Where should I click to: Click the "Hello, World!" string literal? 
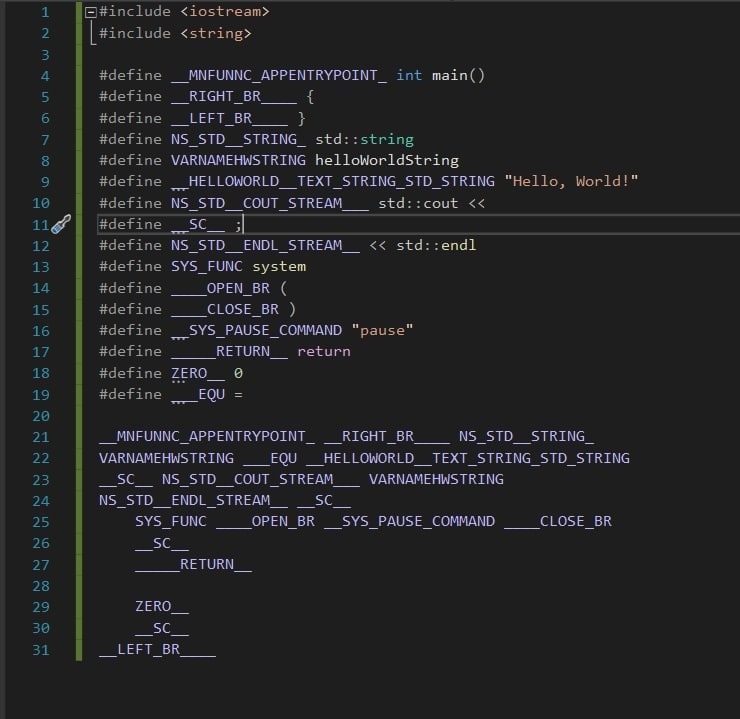click(571, 181)
